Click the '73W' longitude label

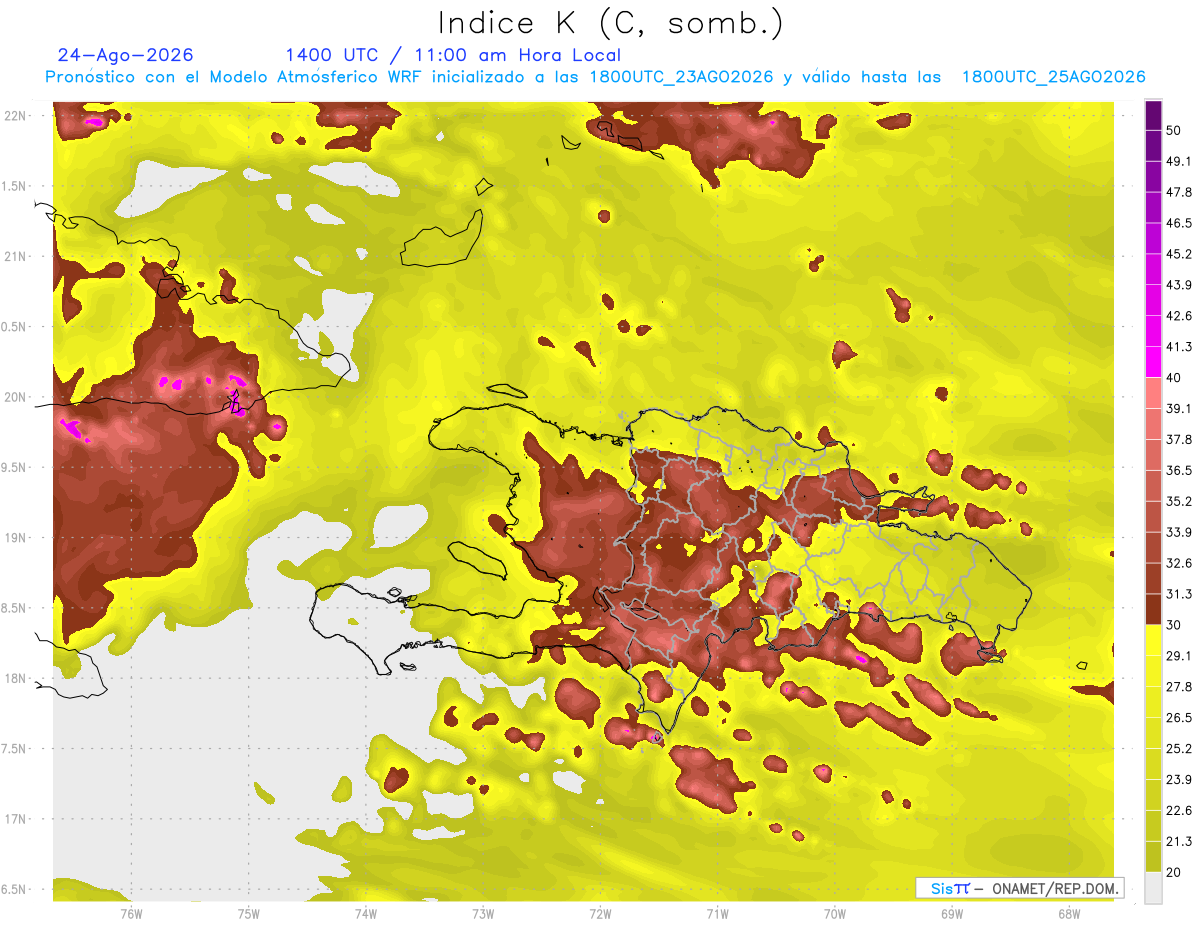483,914
